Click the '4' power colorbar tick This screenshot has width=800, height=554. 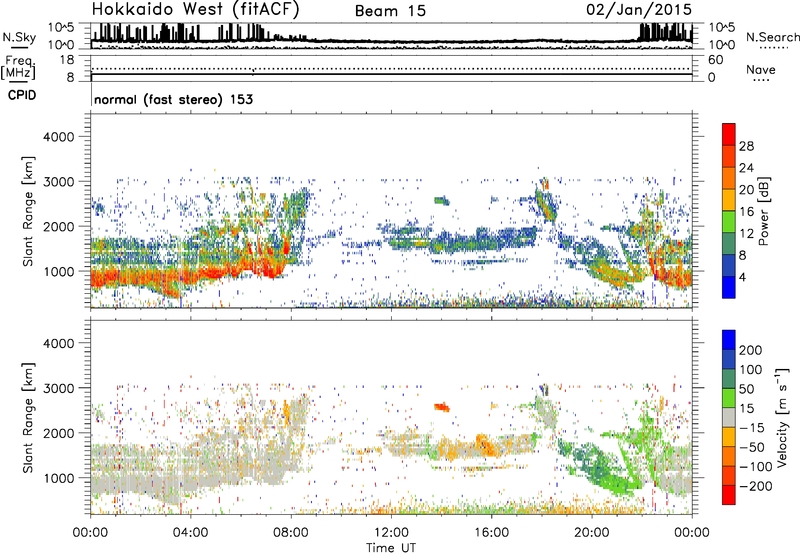pyautogui.click(x=742, y=277)
